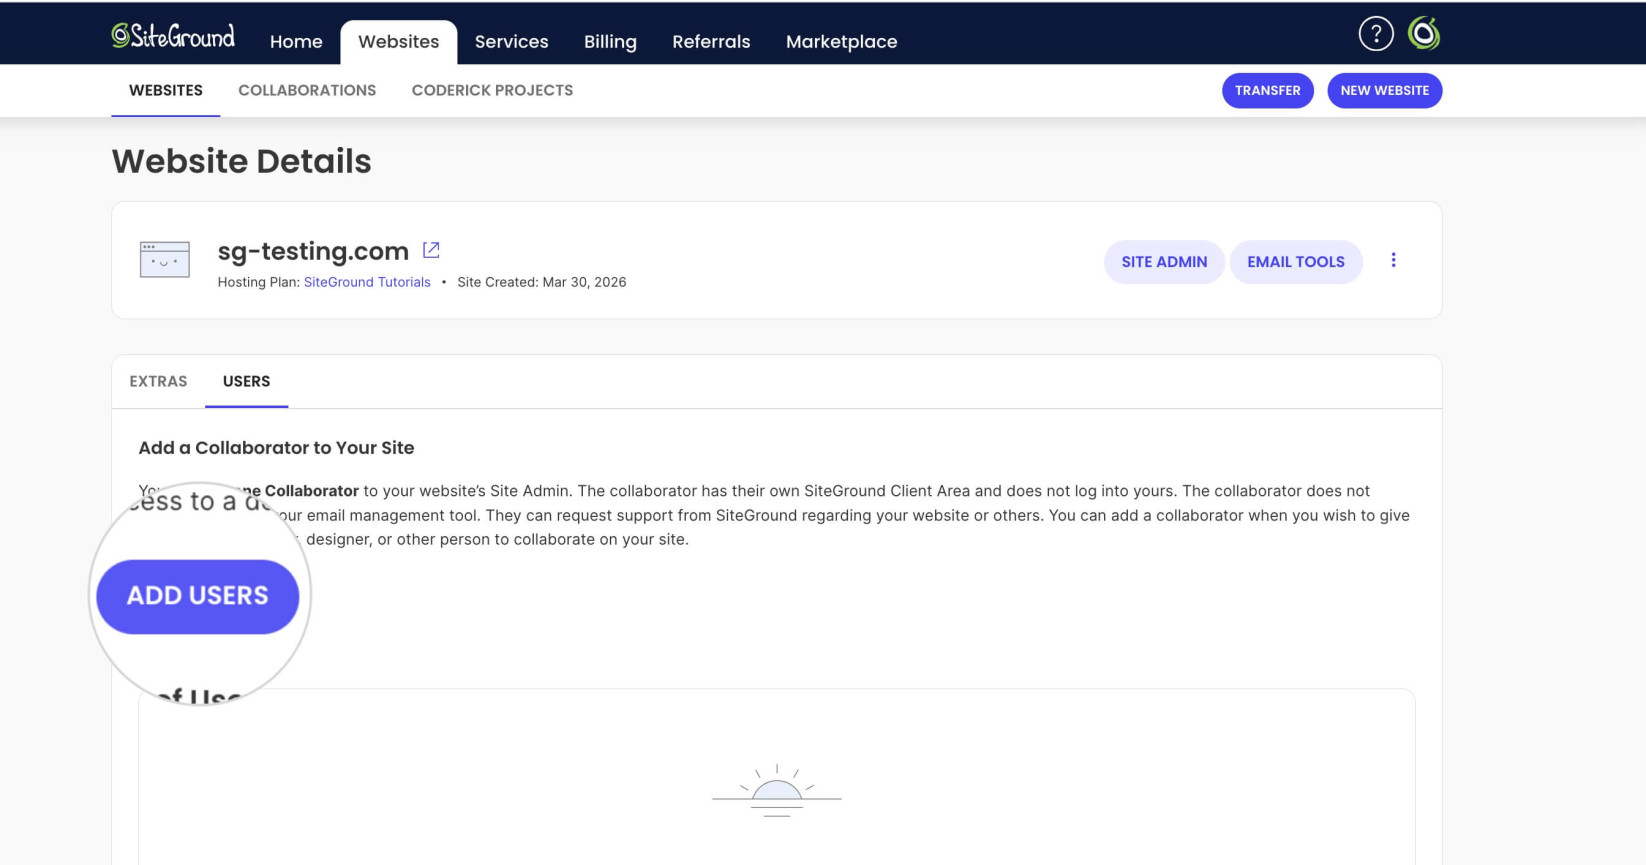Open EMAIL TOOLS for sg-testing.com
Viewport: 1646px width, 865px height.
coord(1295,262)
